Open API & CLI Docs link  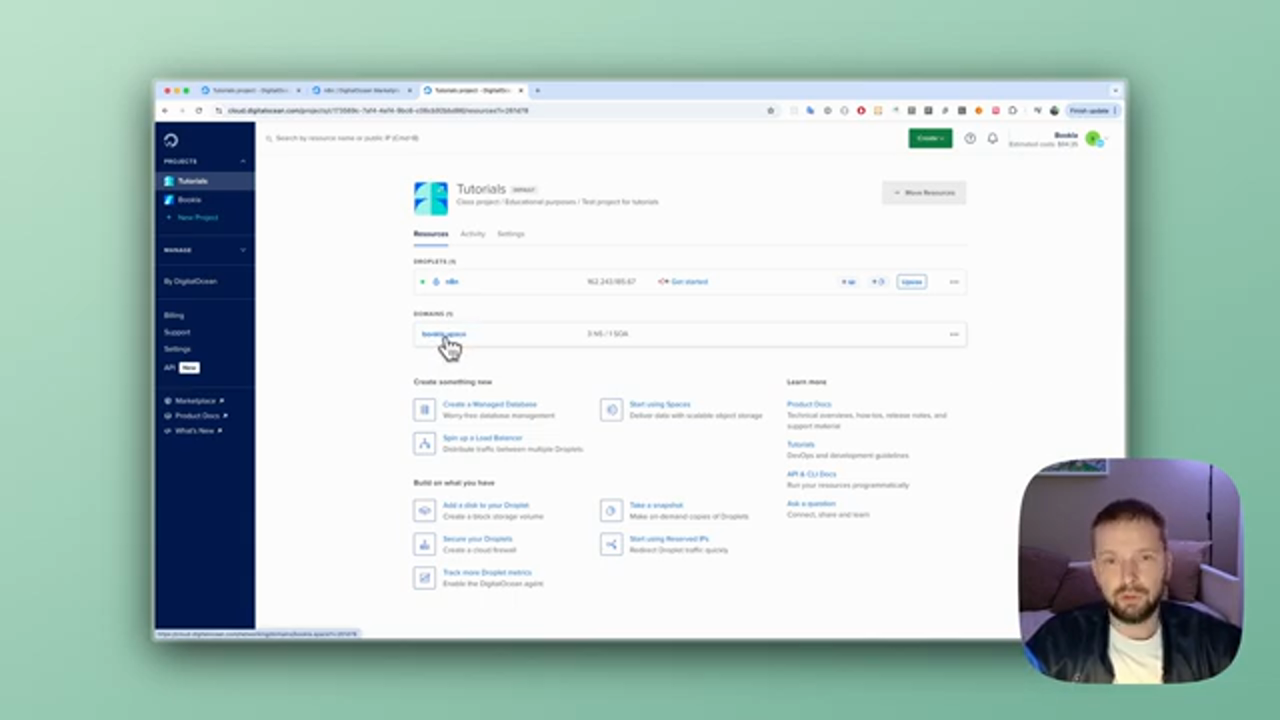pyautogui.click(x=812, y=474)
